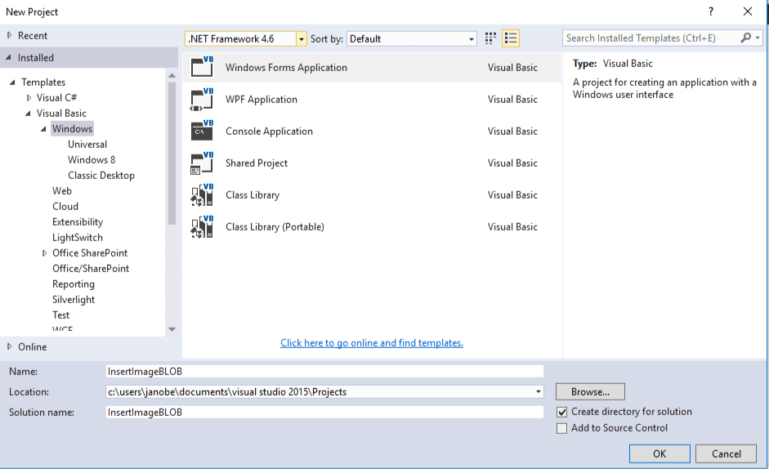Select the Web tree item
This screenshot has width=769, height=469.
click(62, 191)
